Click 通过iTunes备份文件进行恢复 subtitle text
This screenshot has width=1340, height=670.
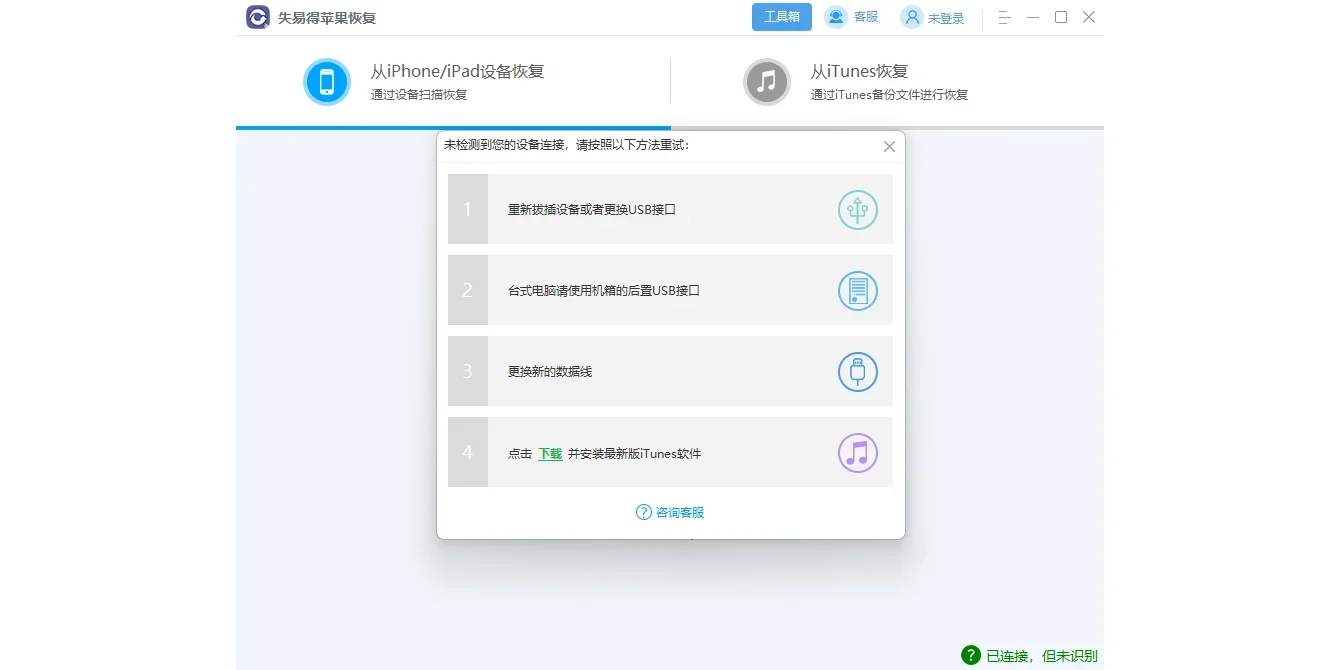point(889,95)
